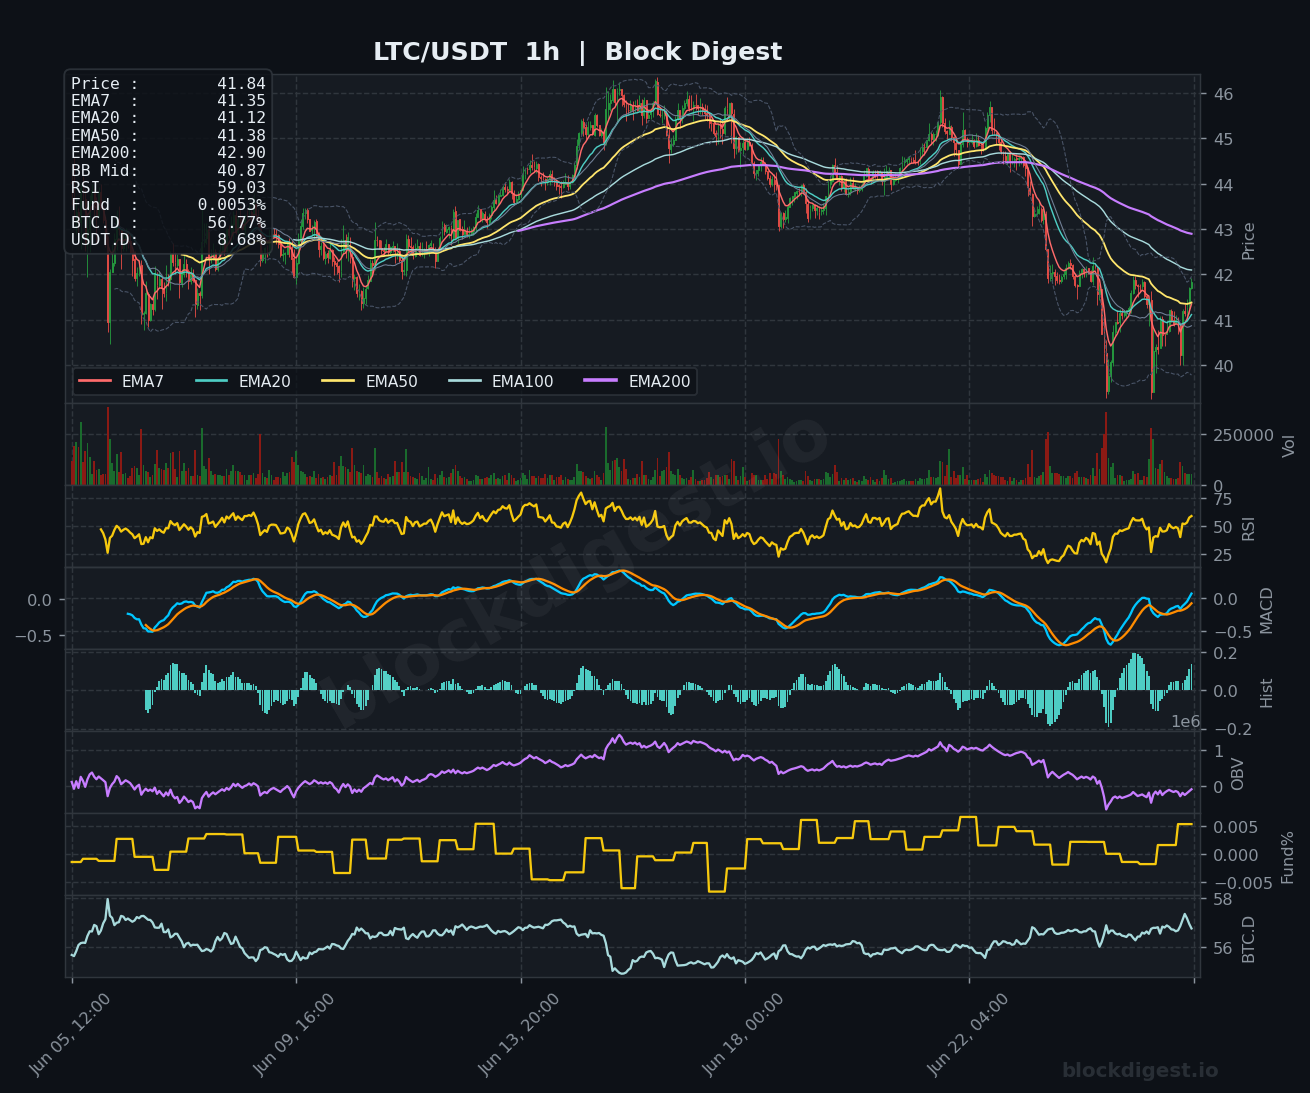Click the histogram tick 0.2

pos(1225,653)
